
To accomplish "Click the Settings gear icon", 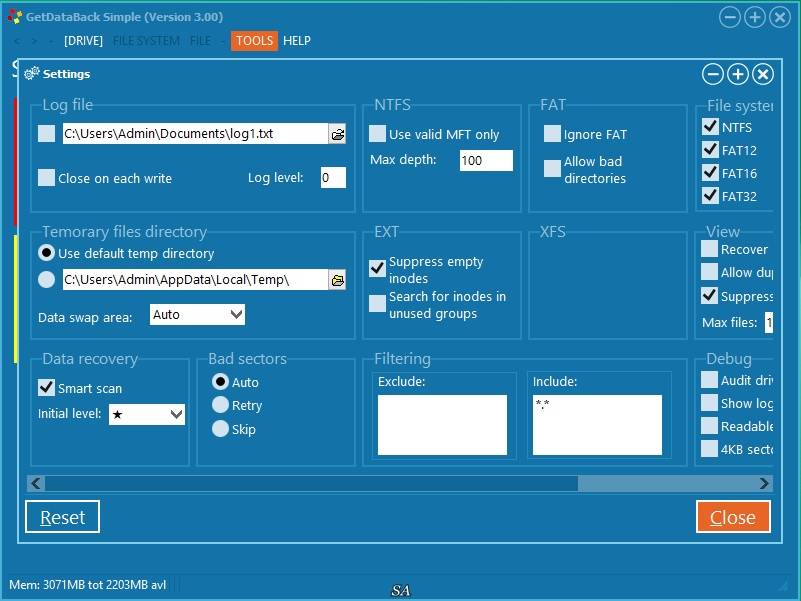I will pyautogui.click(x=32, y=74).
